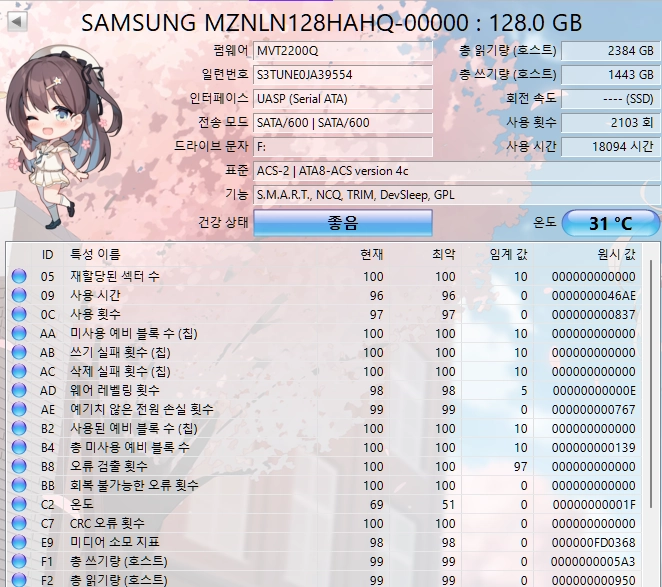The height and width of the screenshot is (587, 662).
Task: Click status circle of row 09
Action: pyautogui.click(x=19, y=295)
